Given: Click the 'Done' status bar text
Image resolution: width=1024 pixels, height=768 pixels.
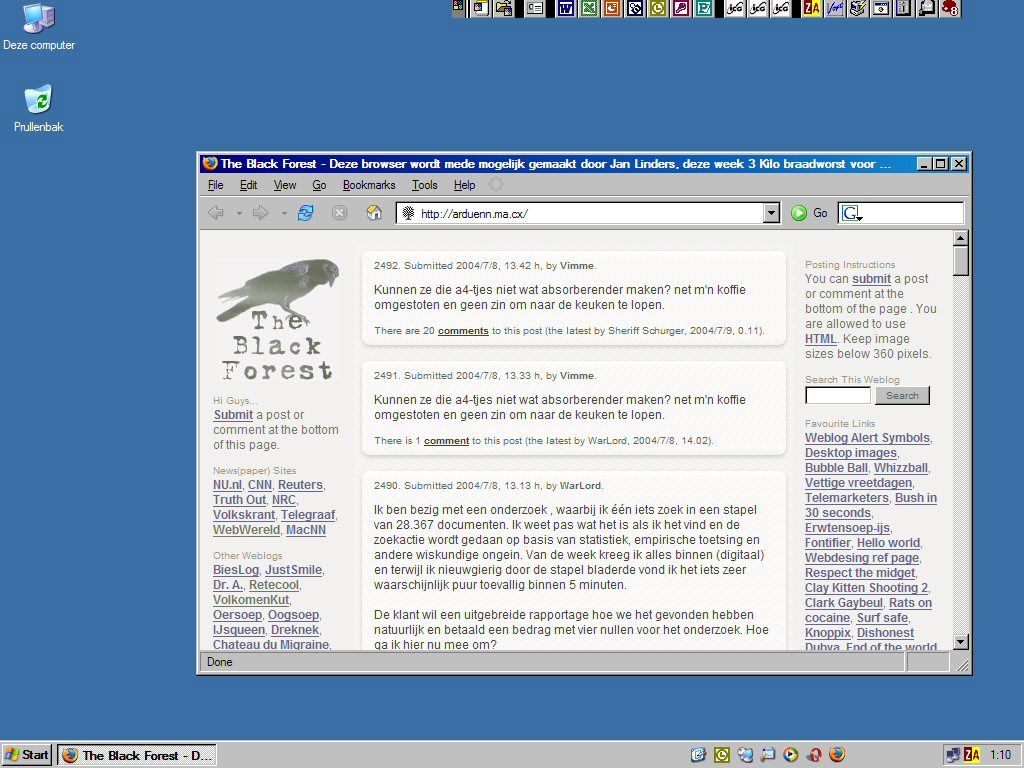Looking at the screenshot, I should (219, 662).
